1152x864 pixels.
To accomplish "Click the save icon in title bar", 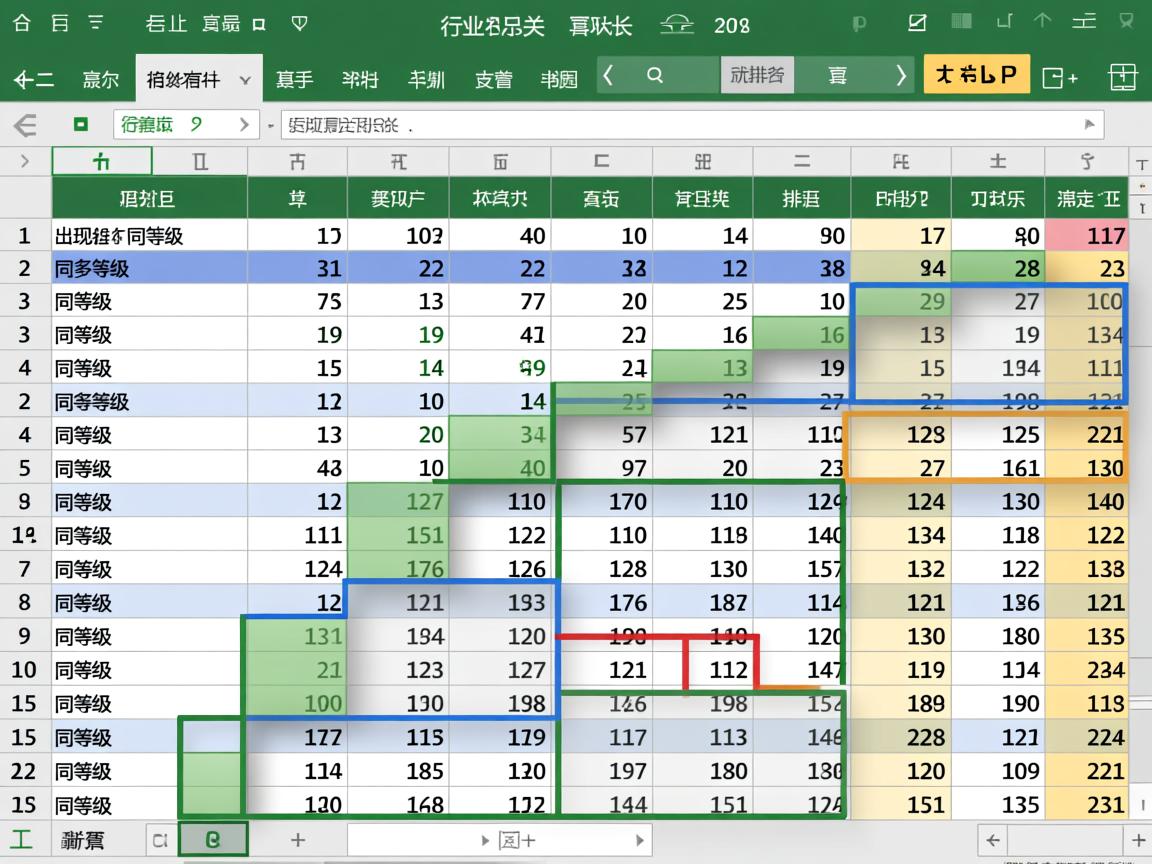I will pyautogui.click(x=60, y=24).
